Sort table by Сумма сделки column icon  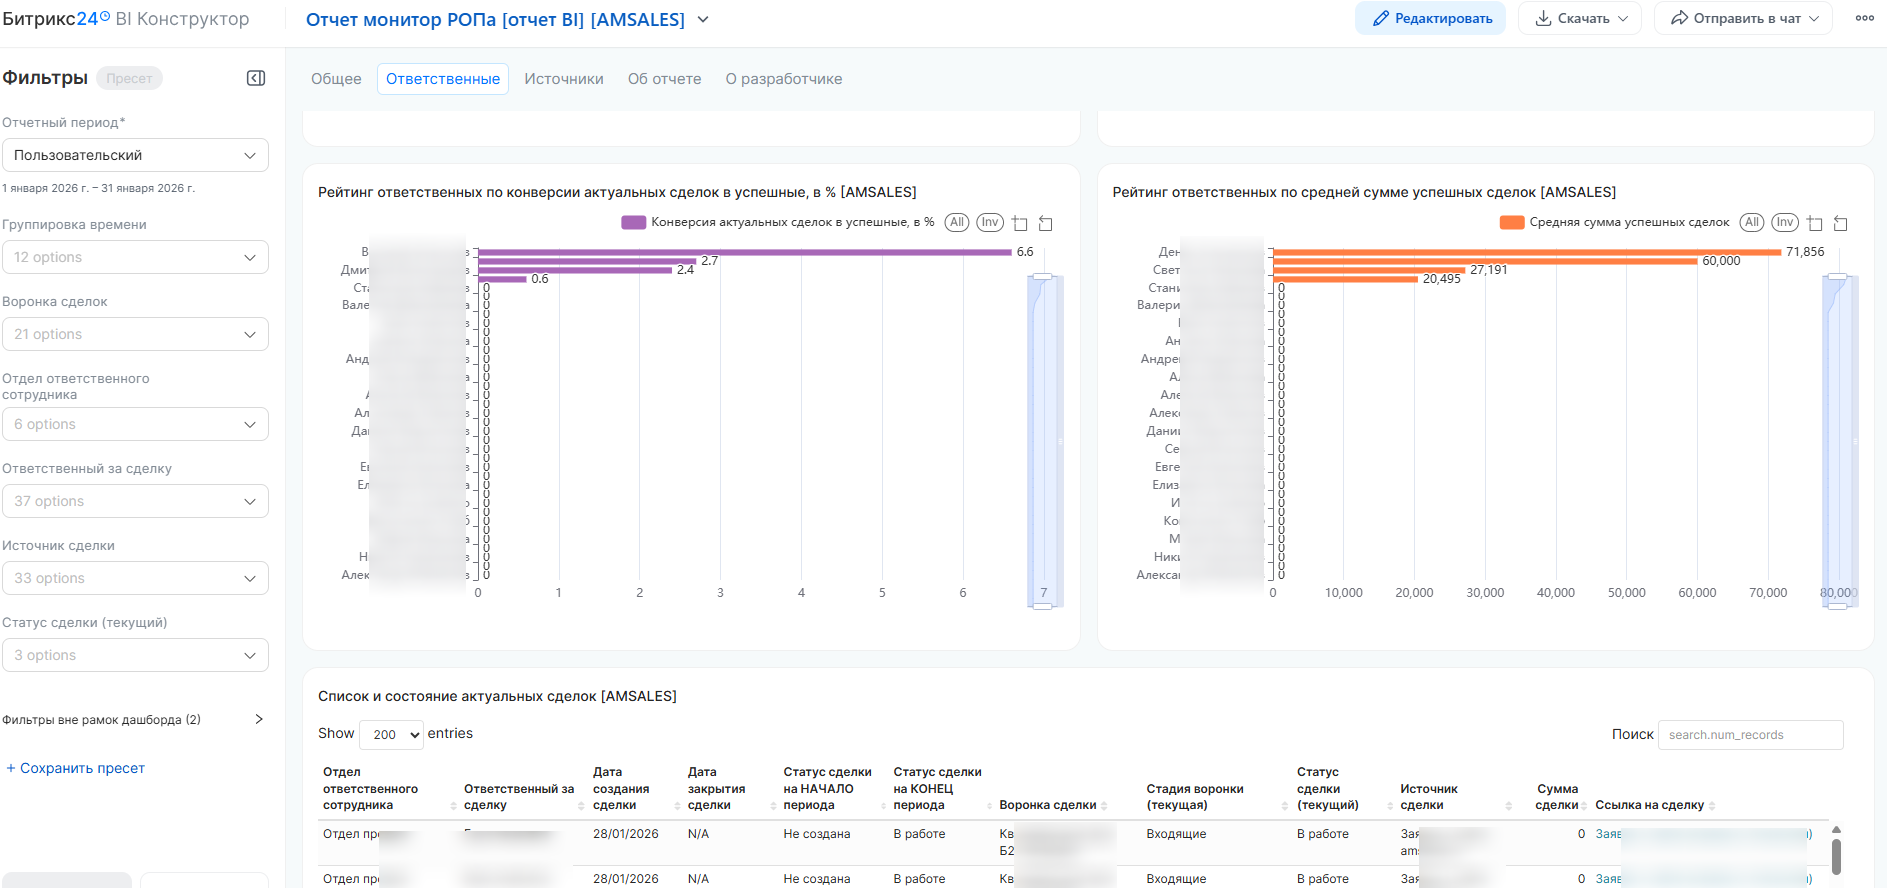(x=1584, y=806)
